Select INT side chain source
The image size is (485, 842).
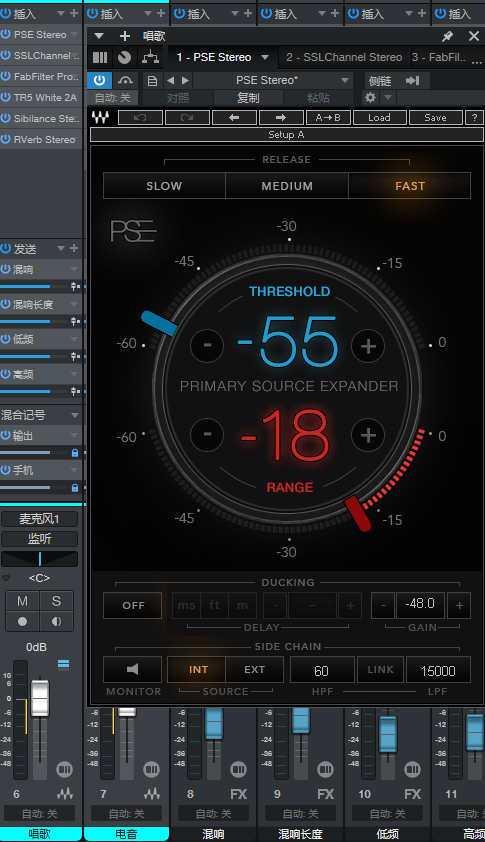click(197, 670)
